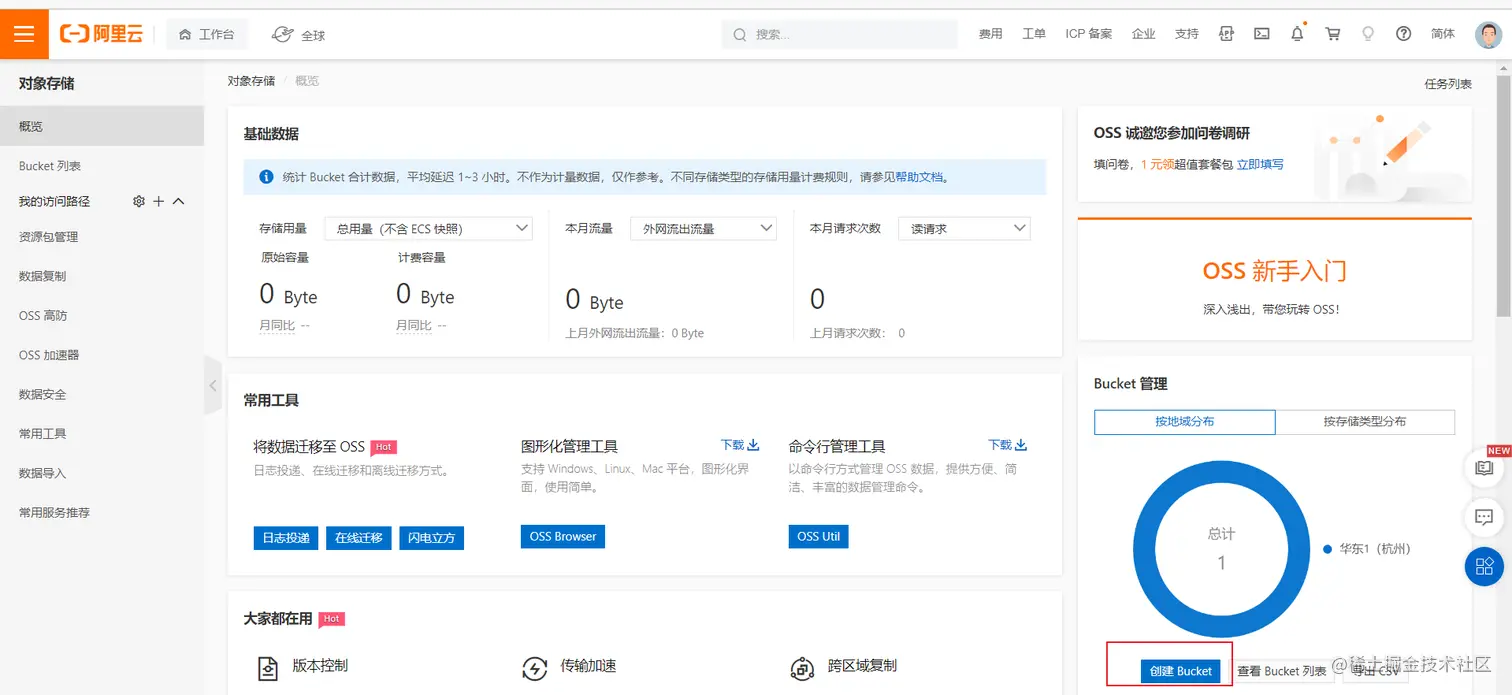Viewport: 1512px width, 695px height.
Task: Open the App download icon in top bar
Action: pos(1226,34)
